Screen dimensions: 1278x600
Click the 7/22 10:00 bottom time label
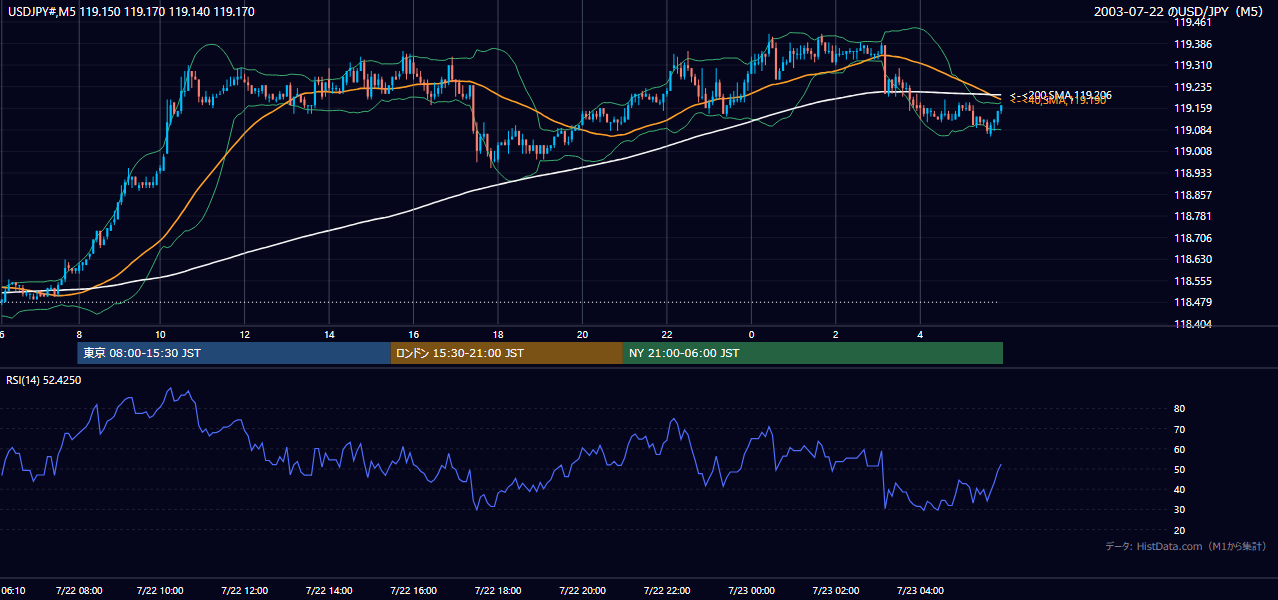(161, 591)
